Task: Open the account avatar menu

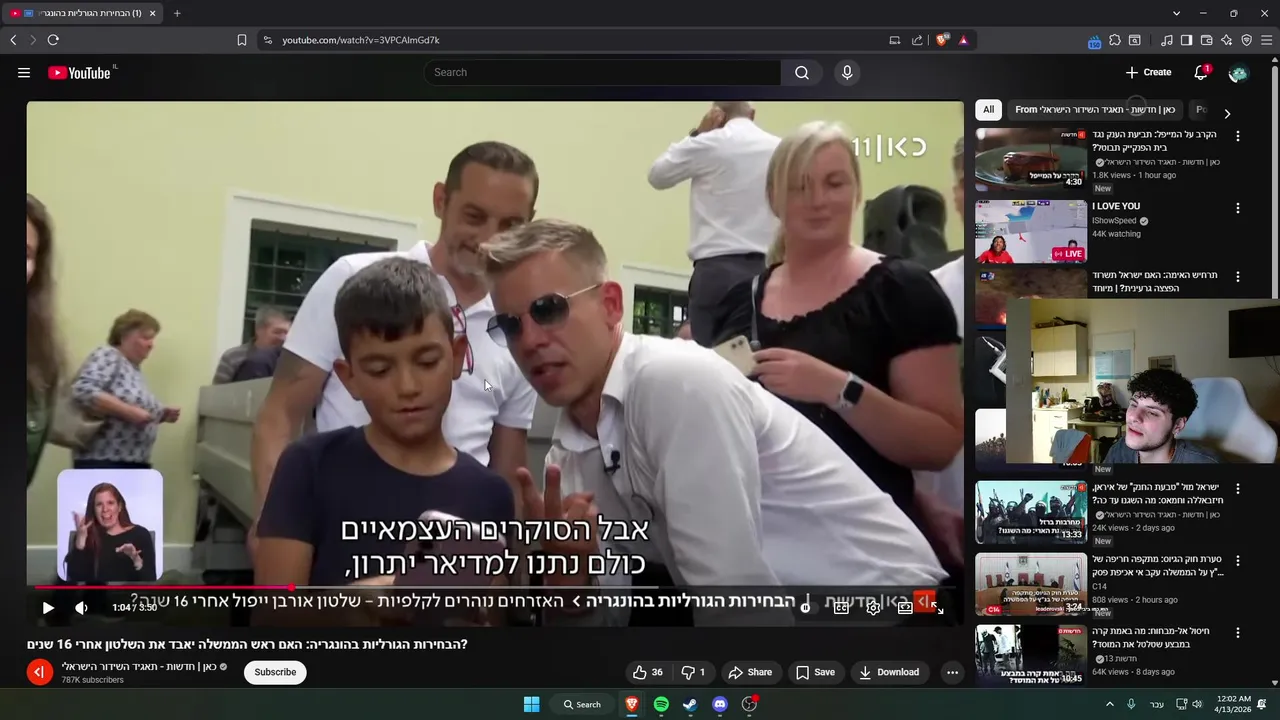Action: tap(1238, 73)
